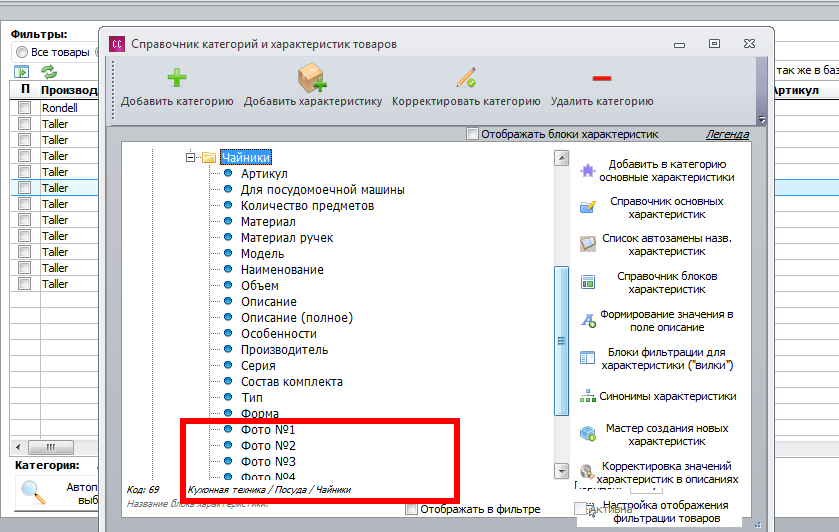Click the CC application icon in the title bar
The width and height of the screenshot is (839, 532).
click(117, 44)
